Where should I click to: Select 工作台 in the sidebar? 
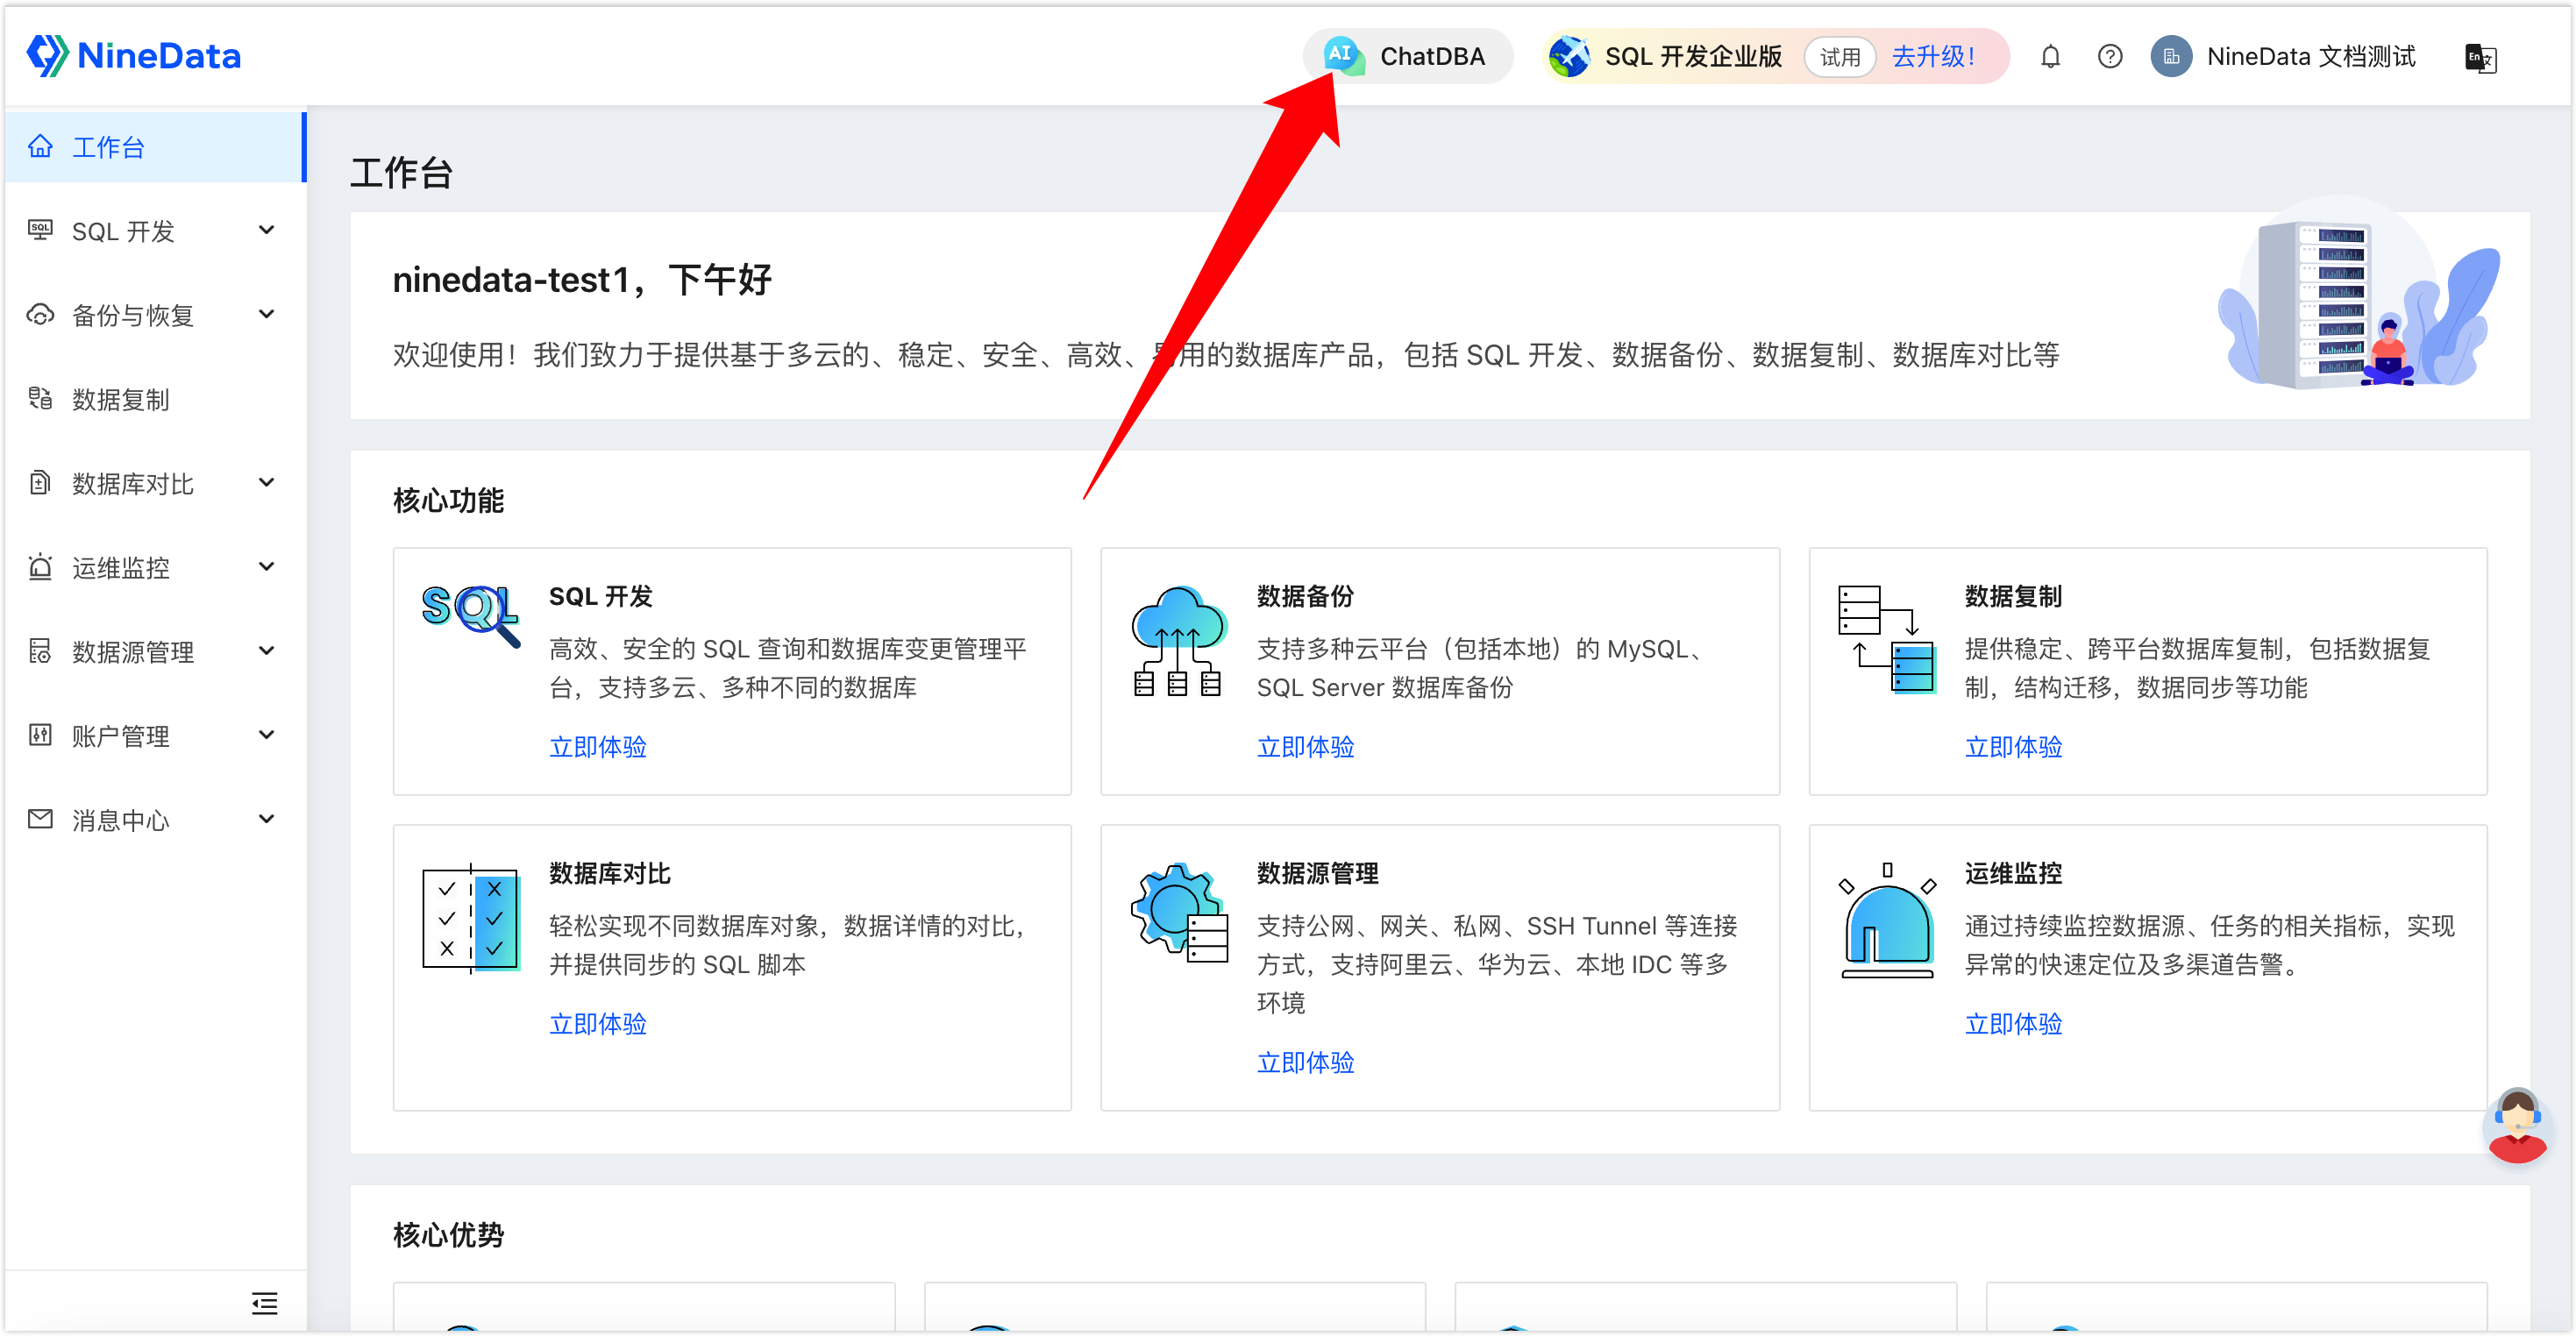click(x=154, y=147)
